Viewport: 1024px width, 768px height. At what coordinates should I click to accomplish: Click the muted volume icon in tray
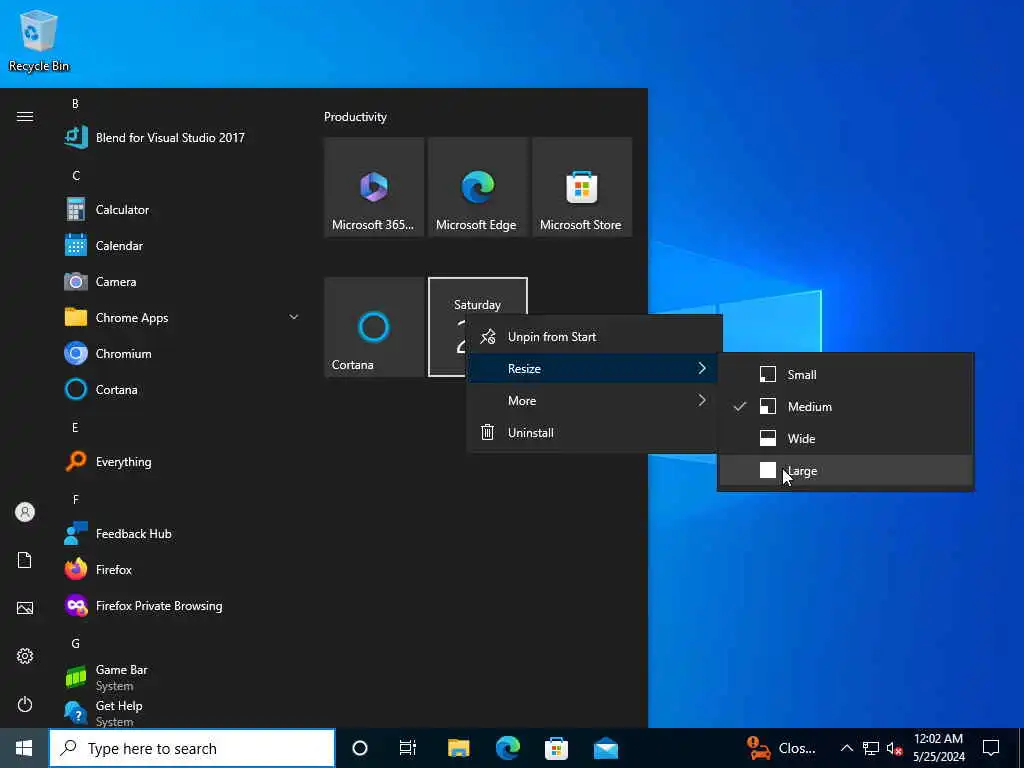tap(895, 748)
